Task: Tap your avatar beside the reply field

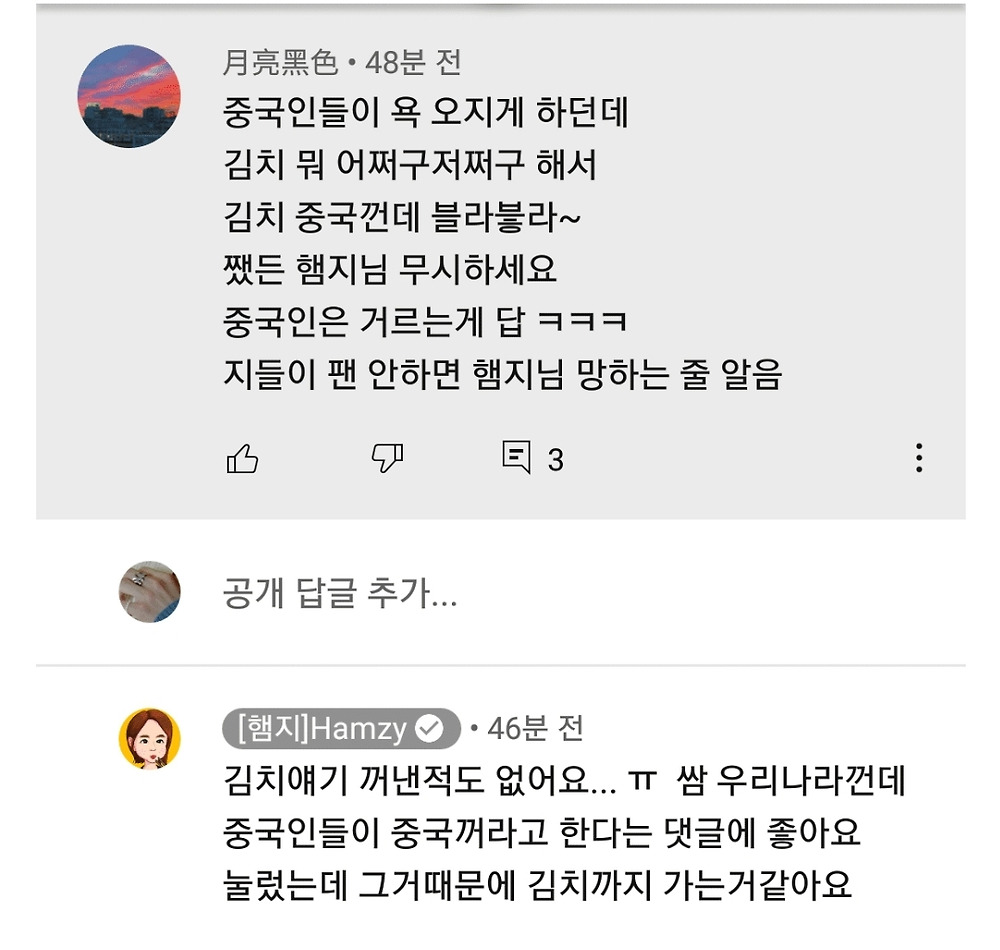Action: click(150, 591)
